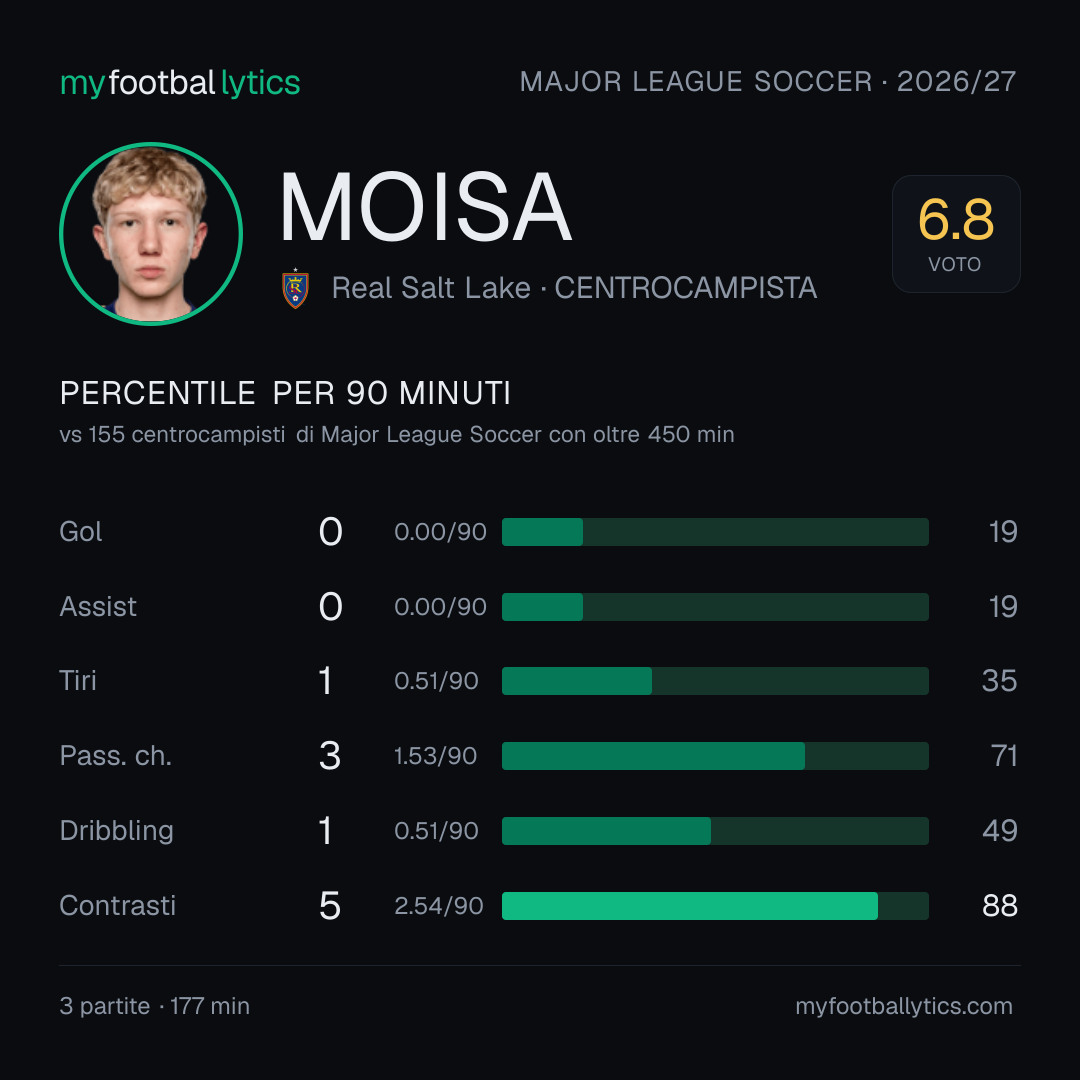Viewport: 1080px width, 1080px height.
Task: Click the Contrasti percentile bar
Action: pyautogui.click(x=715, y=906)
